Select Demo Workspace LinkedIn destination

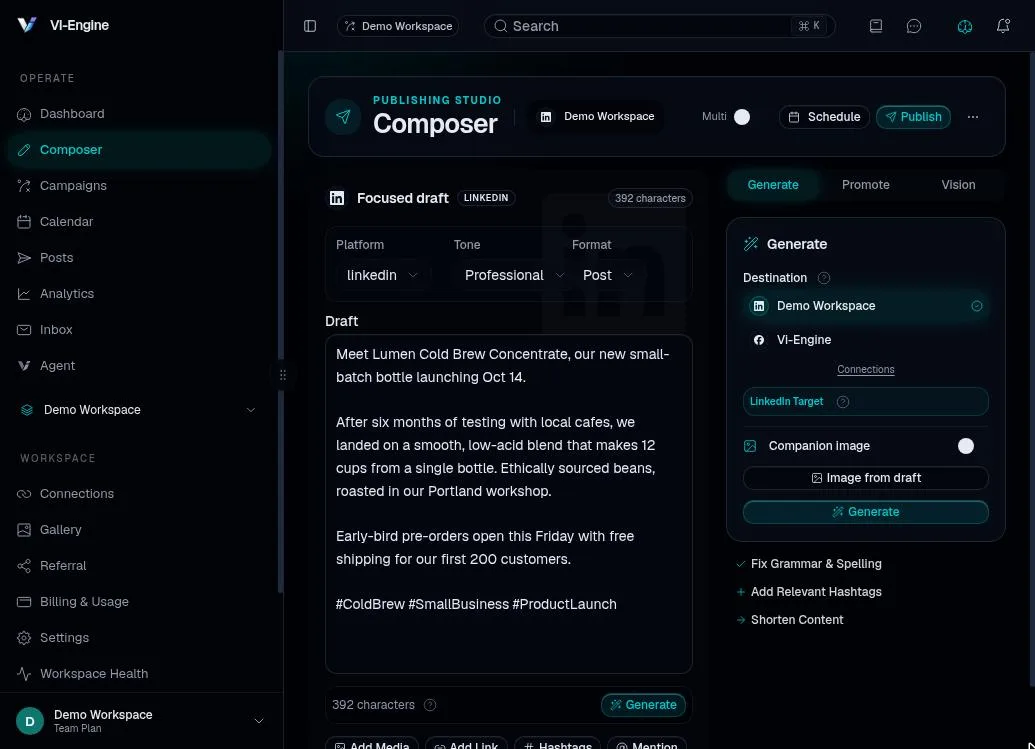(865, 306)
